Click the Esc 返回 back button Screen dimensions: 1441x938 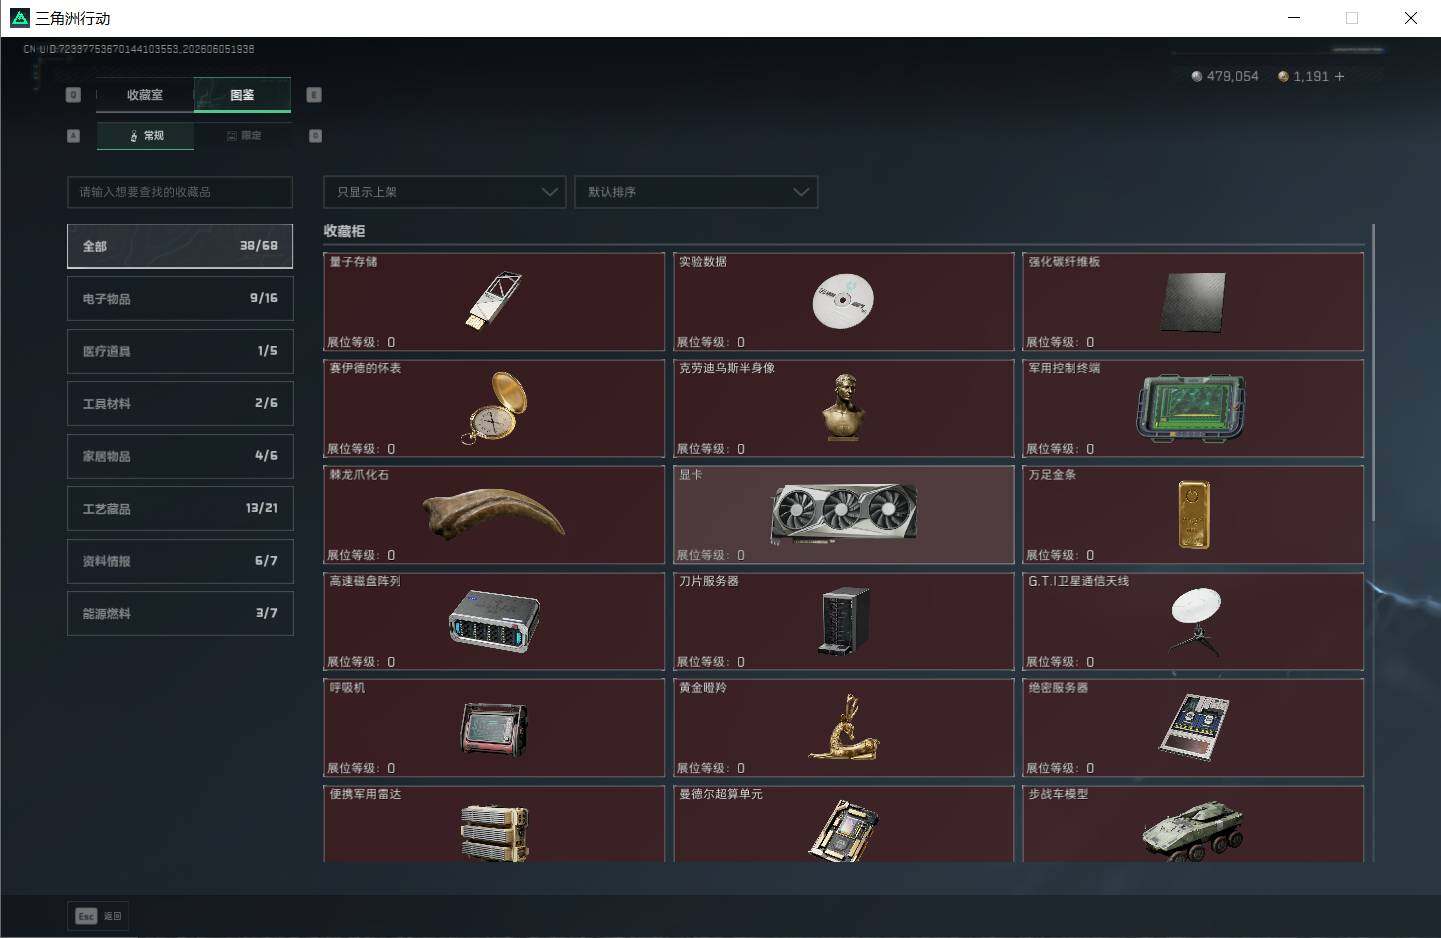coord(99,916)
